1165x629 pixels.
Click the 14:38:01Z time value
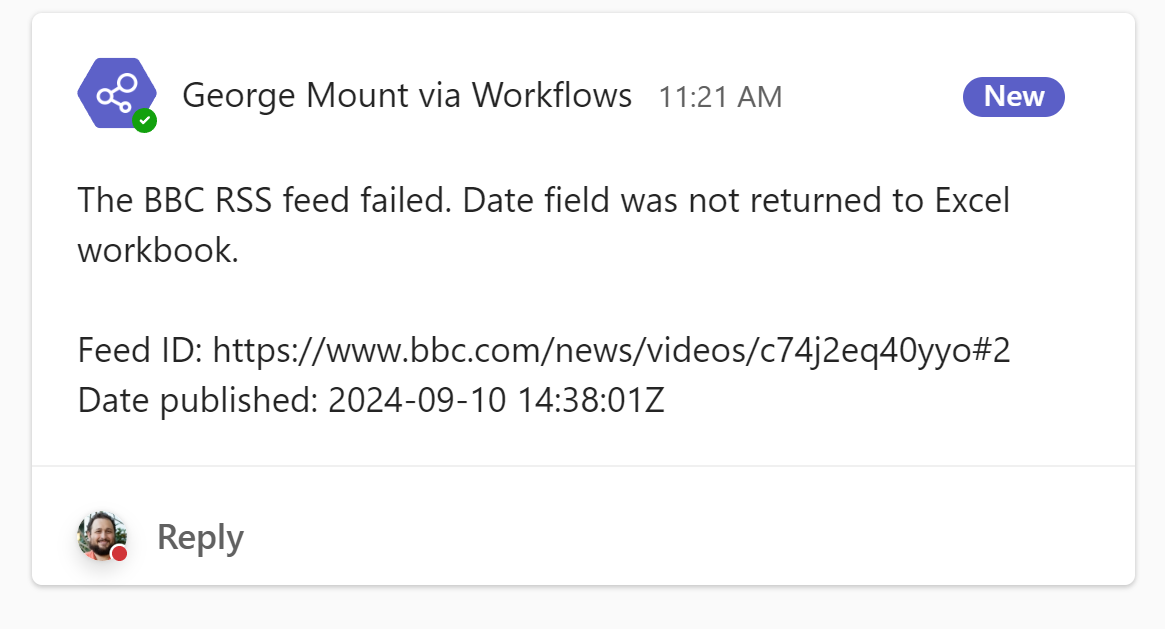(x=591, y=401)
